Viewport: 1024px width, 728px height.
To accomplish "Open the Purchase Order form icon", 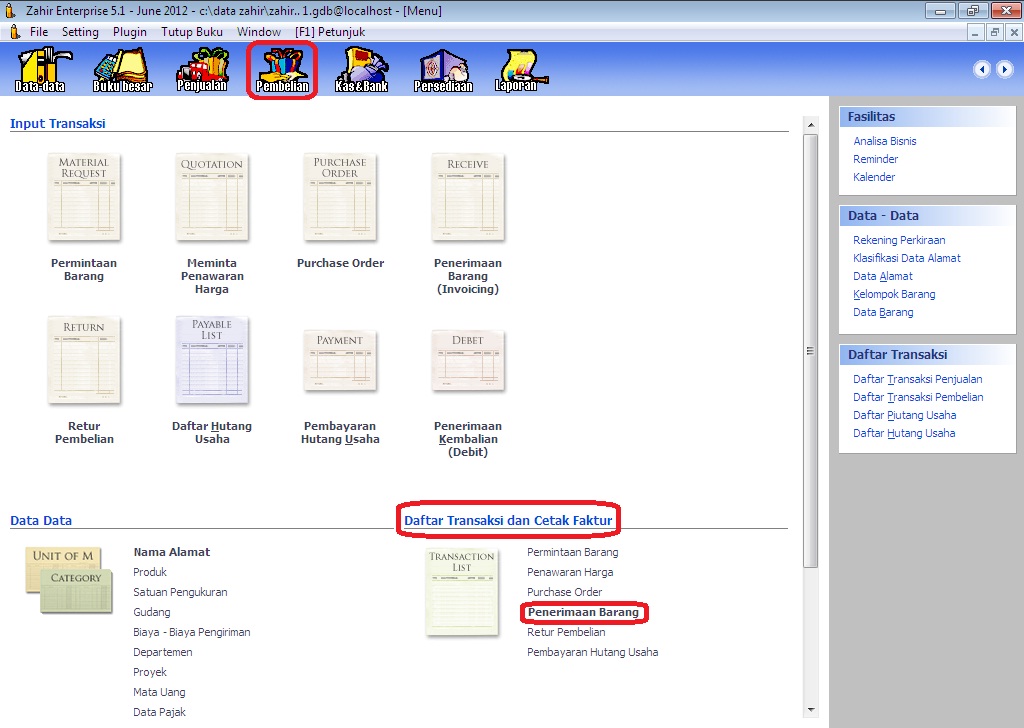I will click(x=340, y=197).
